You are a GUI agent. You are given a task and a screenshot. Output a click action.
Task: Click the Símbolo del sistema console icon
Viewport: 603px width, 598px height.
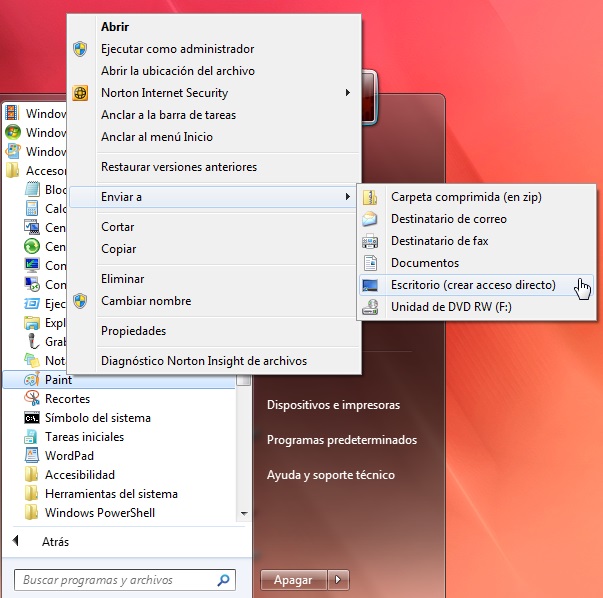coord(32,418)
